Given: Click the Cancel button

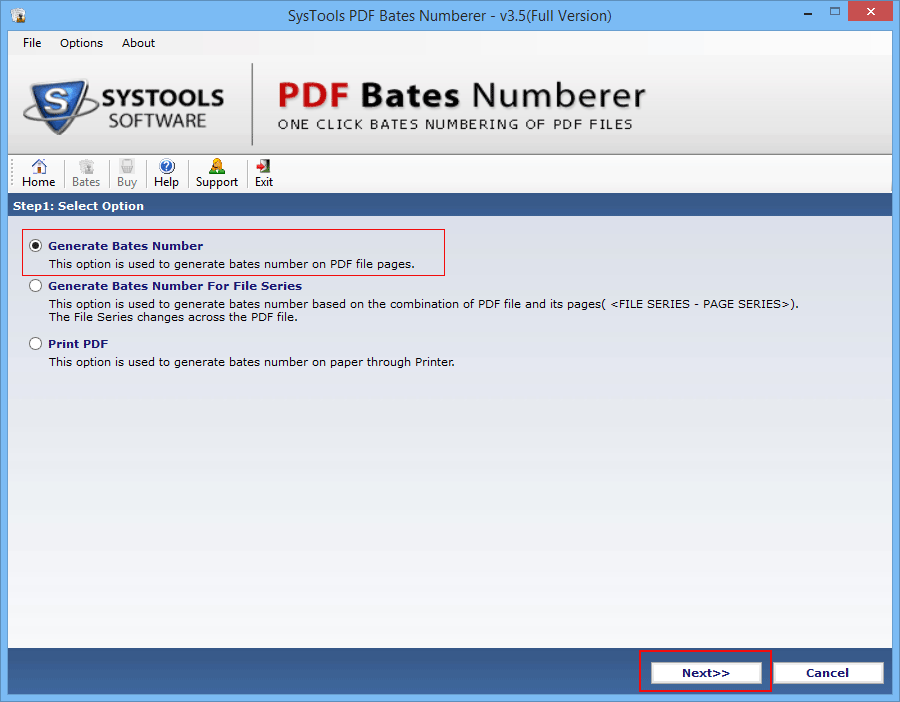Looking at the screenshot, I should pyautogui.click(x=828, y=673).
